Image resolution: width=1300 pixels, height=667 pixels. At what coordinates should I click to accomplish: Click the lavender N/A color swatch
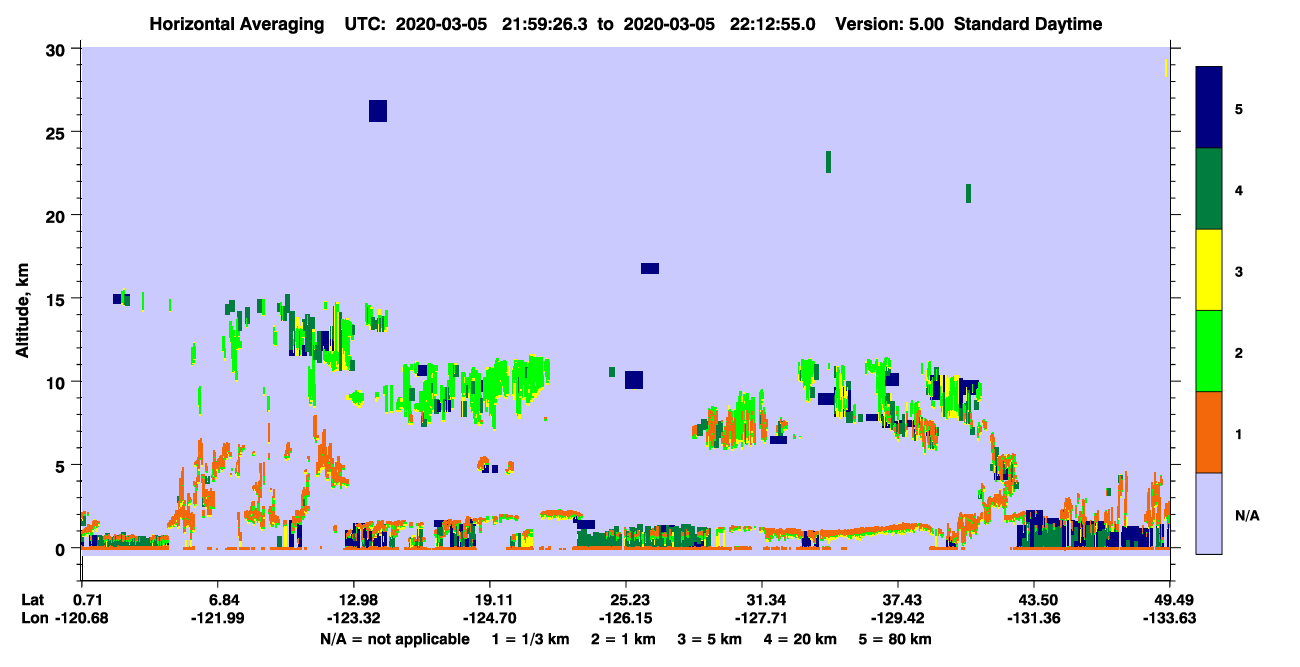point(1209,513)
